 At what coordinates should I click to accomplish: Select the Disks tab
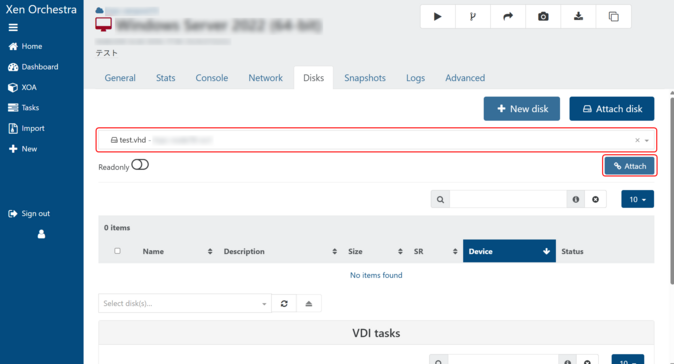[313, 78]
